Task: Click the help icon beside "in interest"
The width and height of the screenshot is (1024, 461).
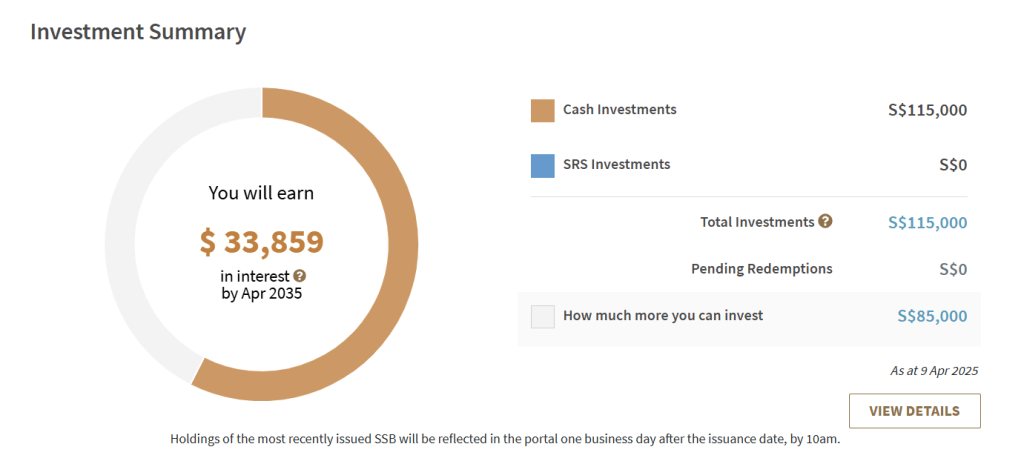Action: [299, 276]
